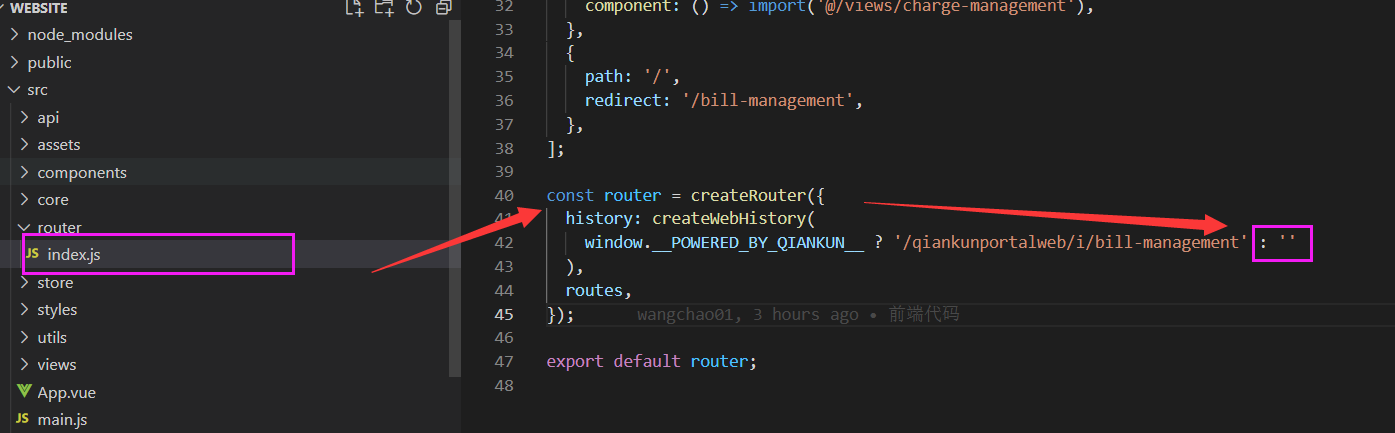Select the api folder label
The height and width of the screenshot is (433, 1395).
pos(48,118)
